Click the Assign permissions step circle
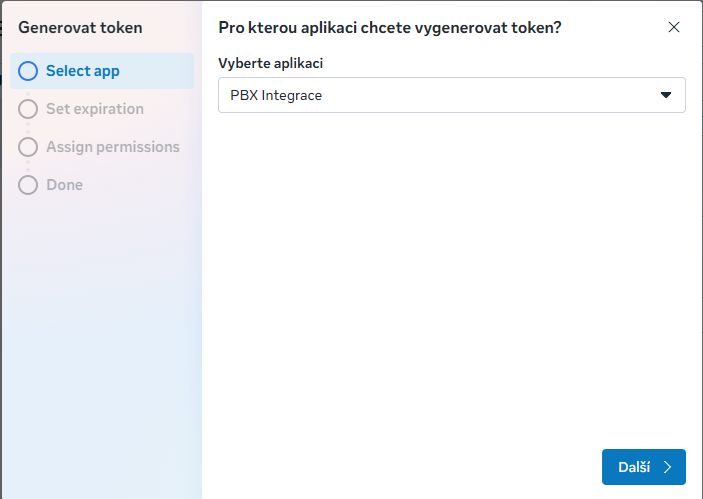Viewport: 703px width, 499px height. [x=28, y=147]
